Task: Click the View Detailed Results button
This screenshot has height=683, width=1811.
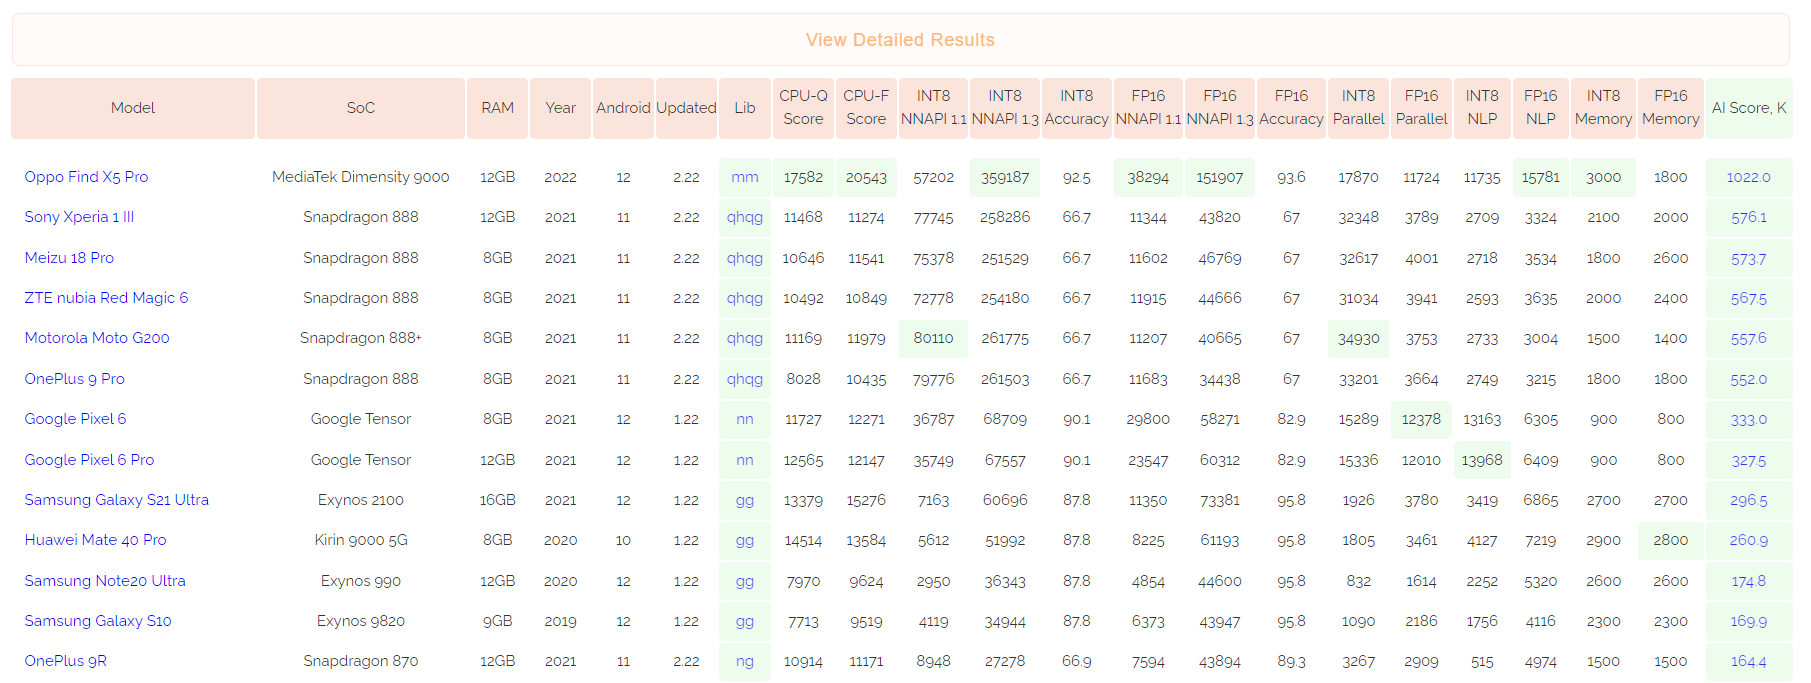Action: point(900,40)
